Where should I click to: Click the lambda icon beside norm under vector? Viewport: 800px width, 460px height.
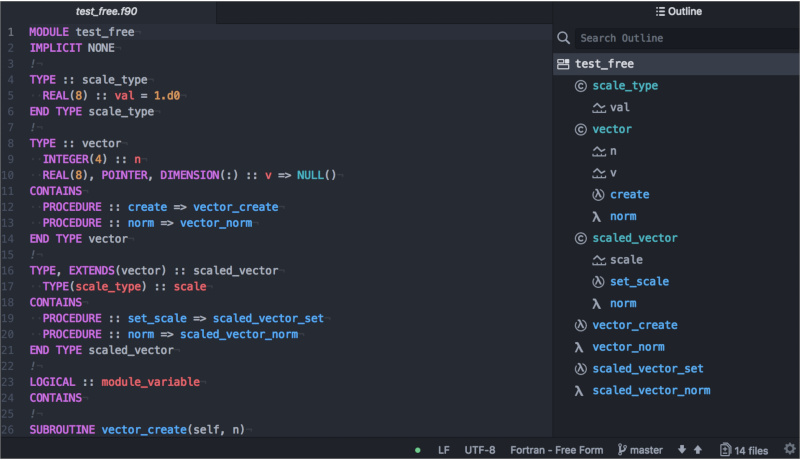pos(596,217)
